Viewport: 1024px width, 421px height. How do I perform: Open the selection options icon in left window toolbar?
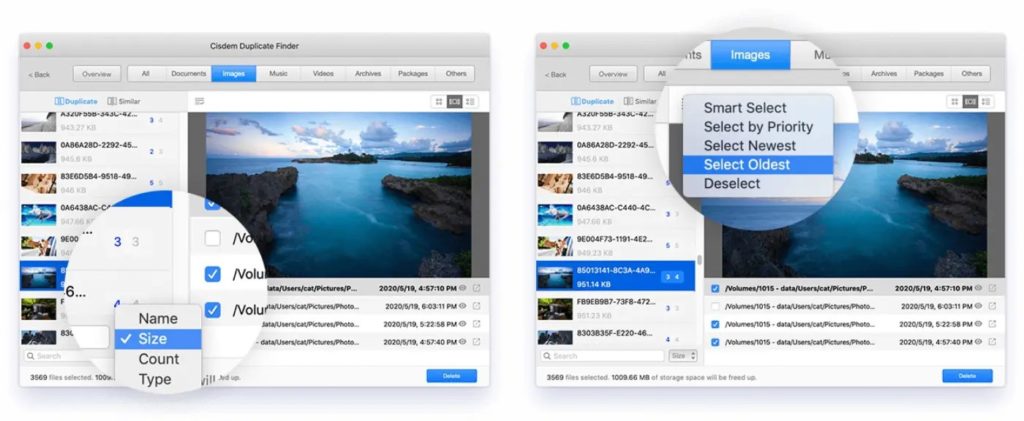pyautogui.click(x=200, y=102)
